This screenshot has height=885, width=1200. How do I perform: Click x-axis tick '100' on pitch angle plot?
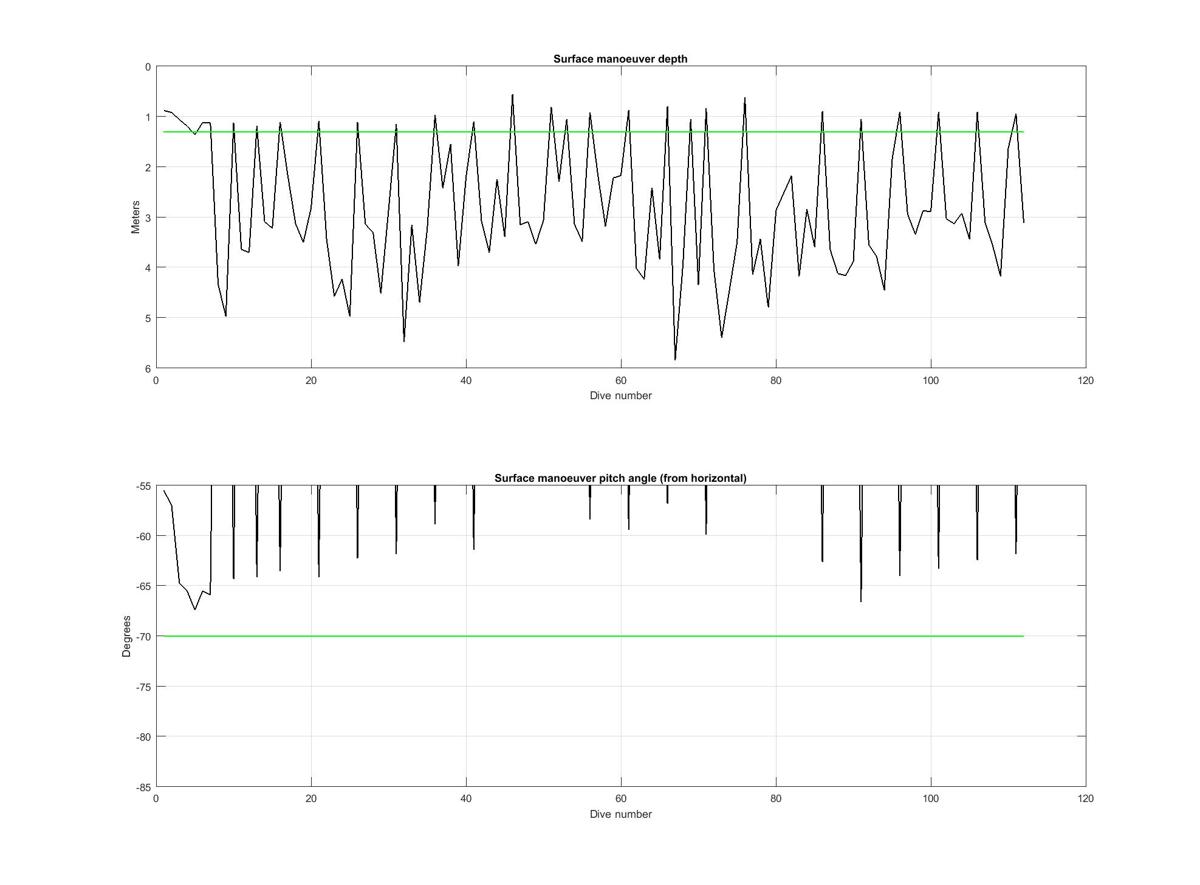pyautogui.click(x=931, y=799)
